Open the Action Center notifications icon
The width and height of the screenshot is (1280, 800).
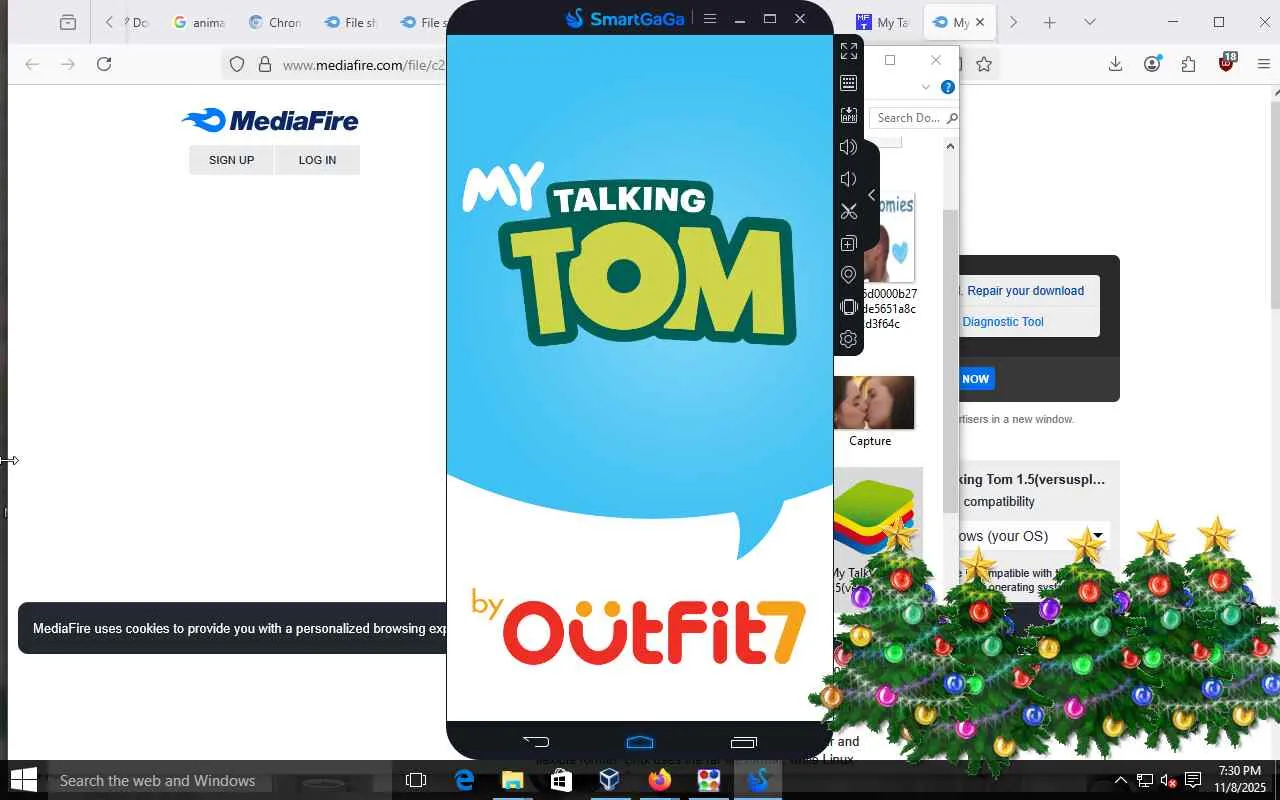click(1193, 780)
